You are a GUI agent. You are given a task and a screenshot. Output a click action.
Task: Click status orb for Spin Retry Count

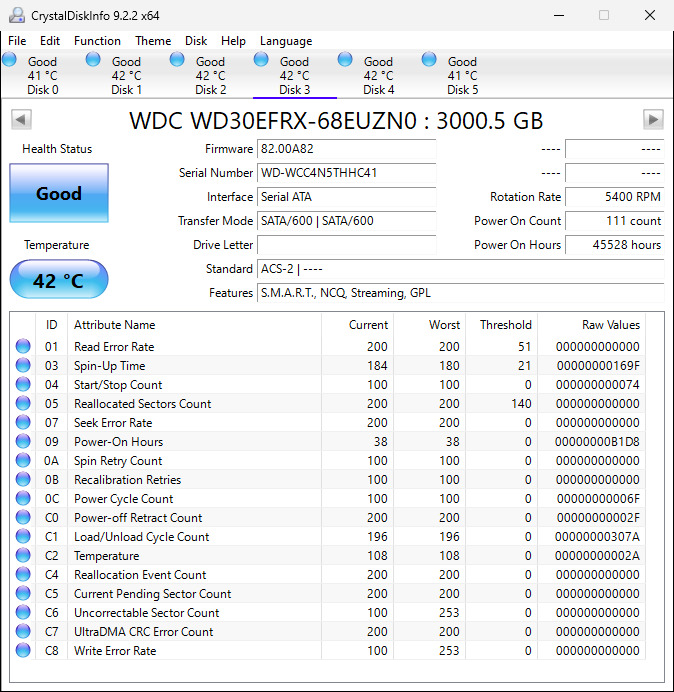(x=23, y=460)
